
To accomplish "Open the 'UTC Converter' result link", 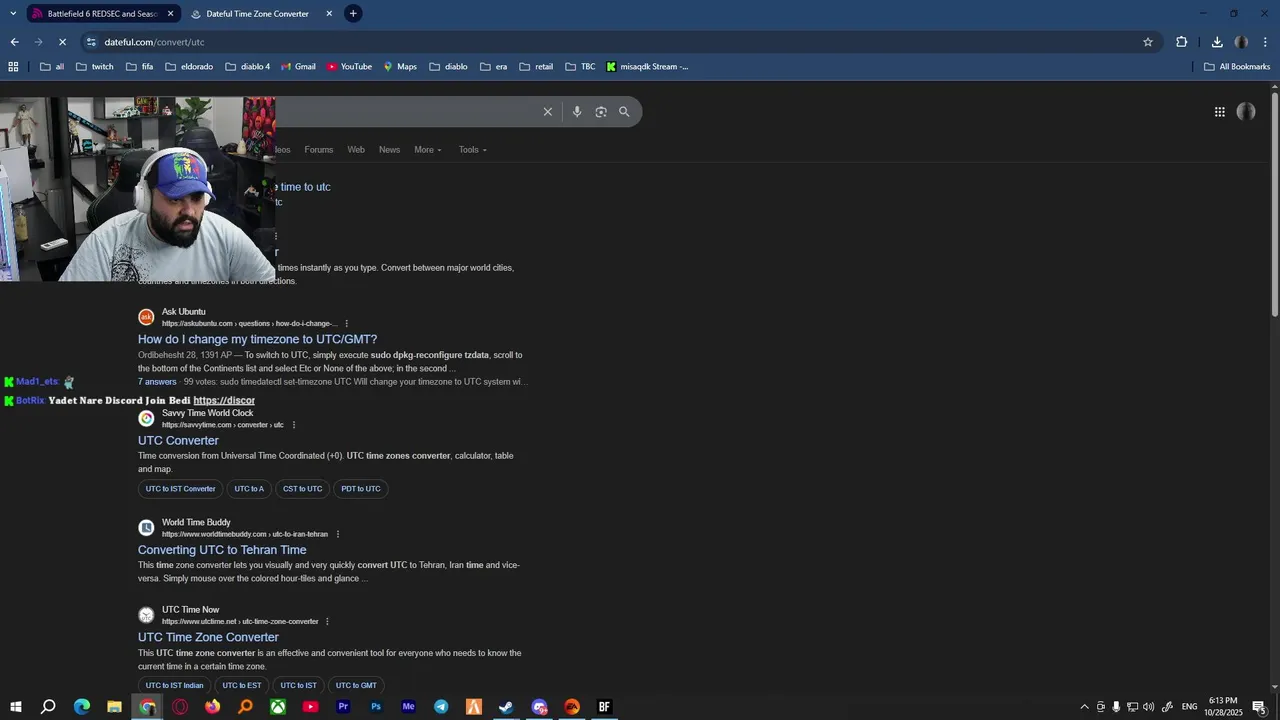I will pyautogui.click(x=178, y=441).
